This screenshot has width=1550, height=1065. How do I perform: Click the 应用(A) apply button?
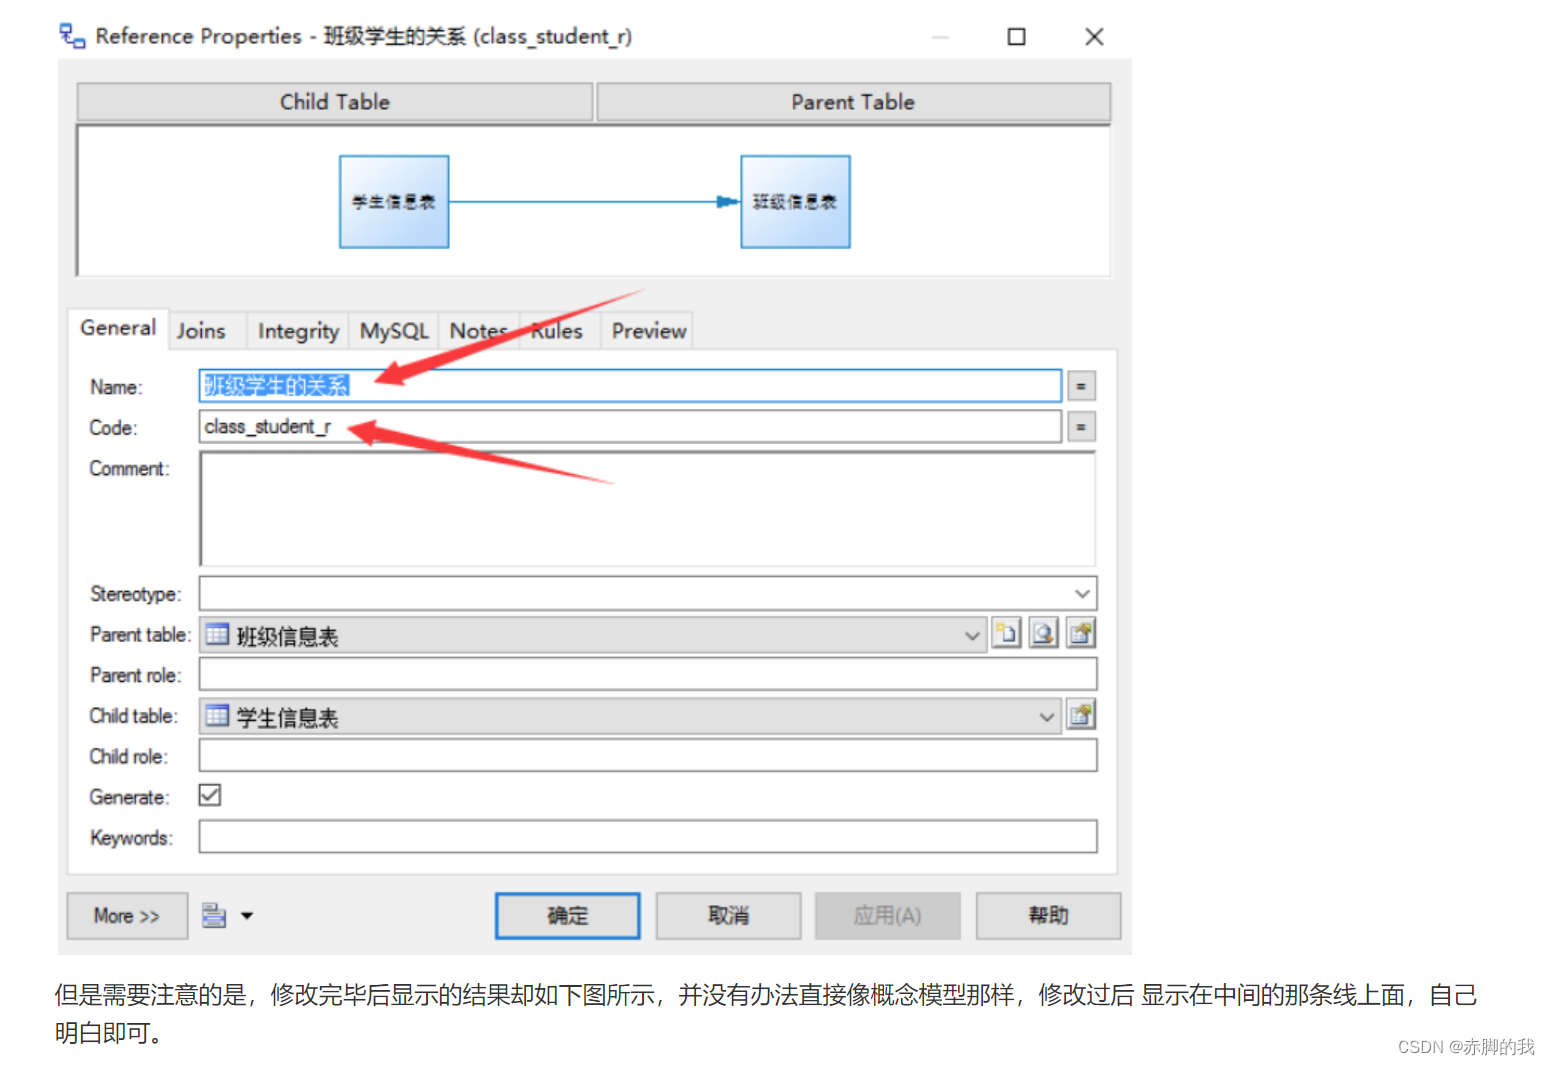click(888, 916)
